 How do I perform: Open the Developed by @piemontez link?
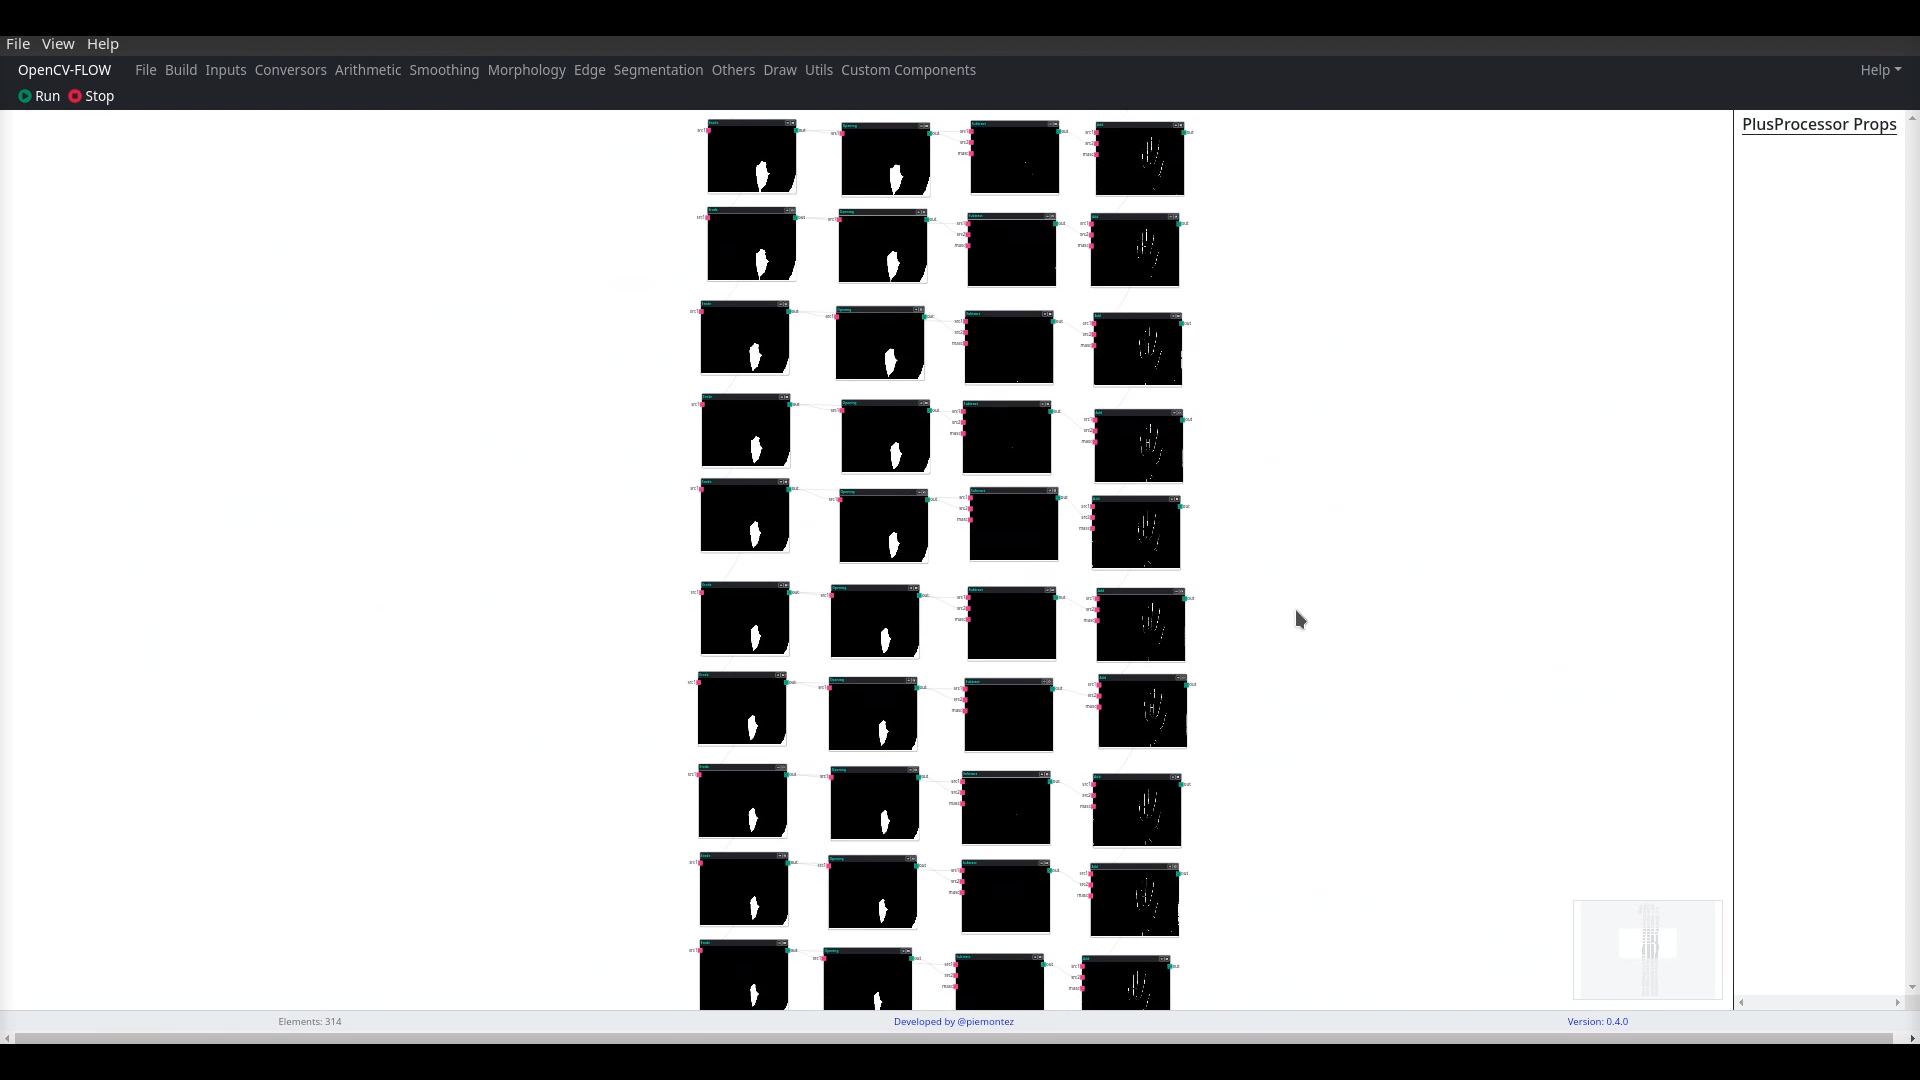954,1021
